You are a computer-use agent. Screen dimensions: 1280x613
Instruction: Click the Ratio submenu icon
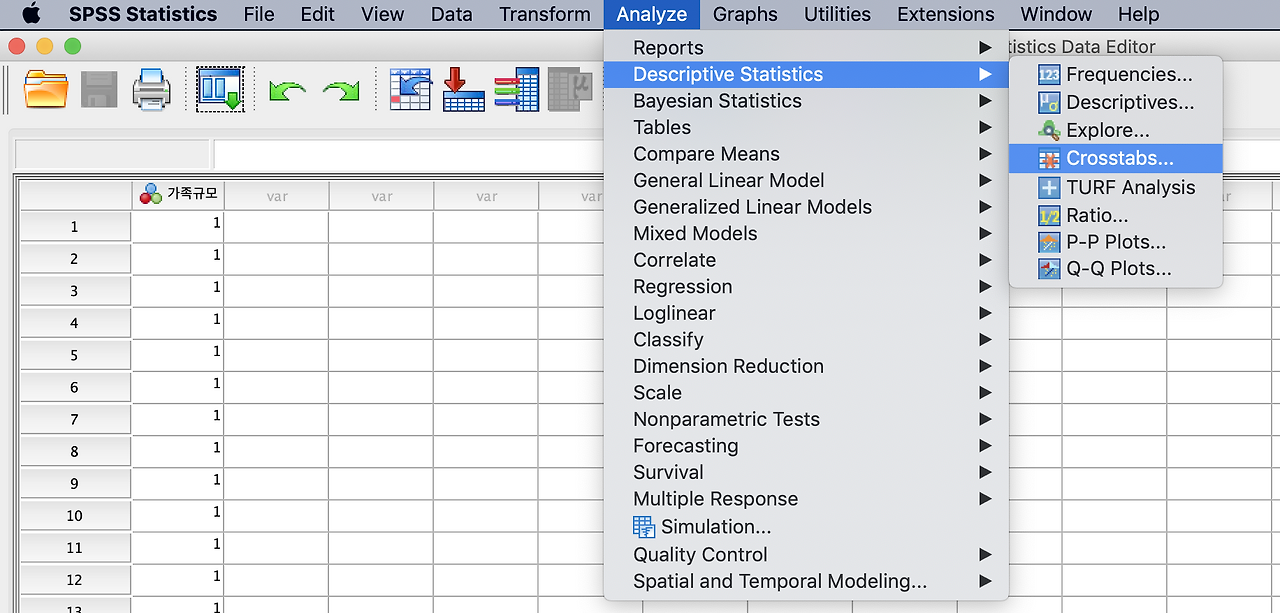(x=1049, y=215)
